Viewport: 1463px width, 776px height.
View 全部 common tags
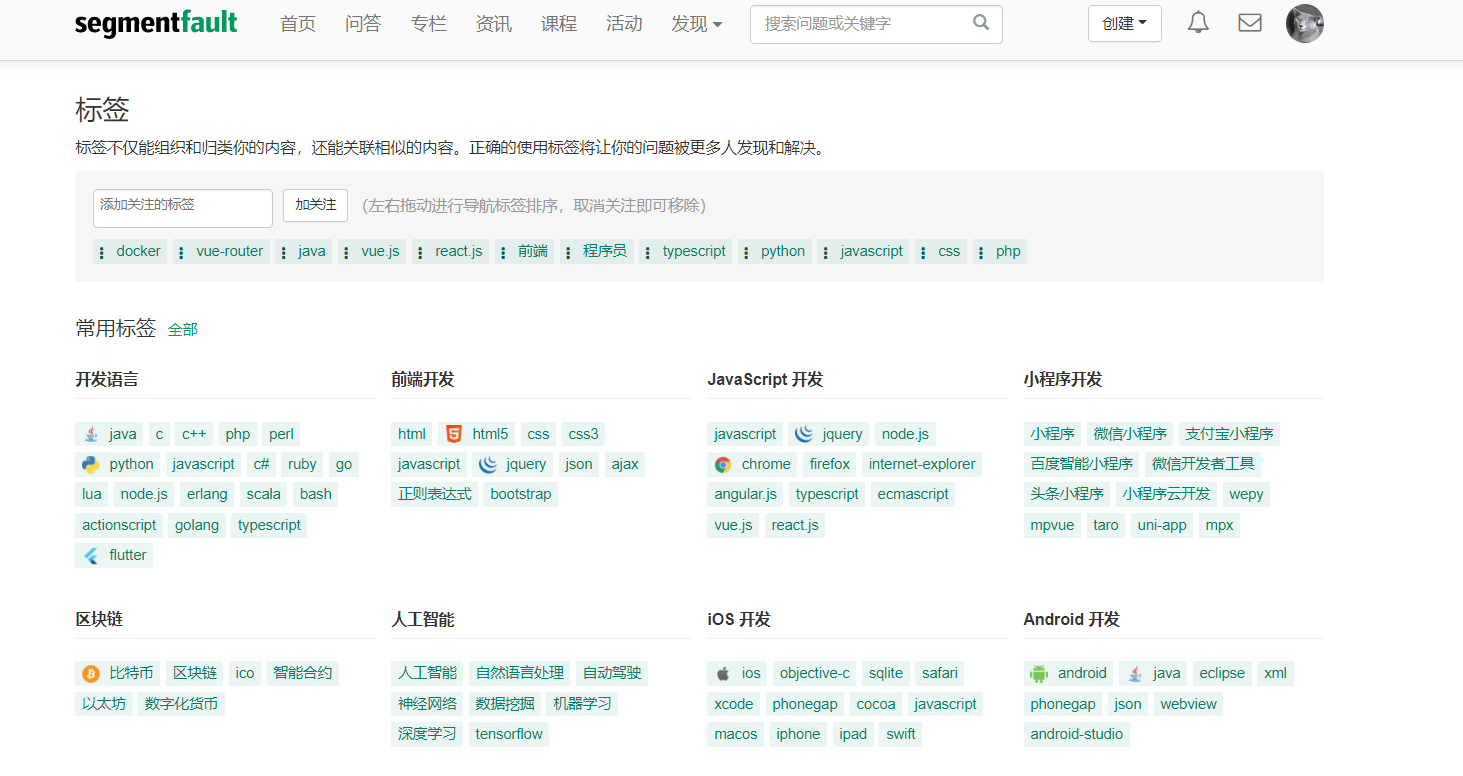click(x=183, y=329)
